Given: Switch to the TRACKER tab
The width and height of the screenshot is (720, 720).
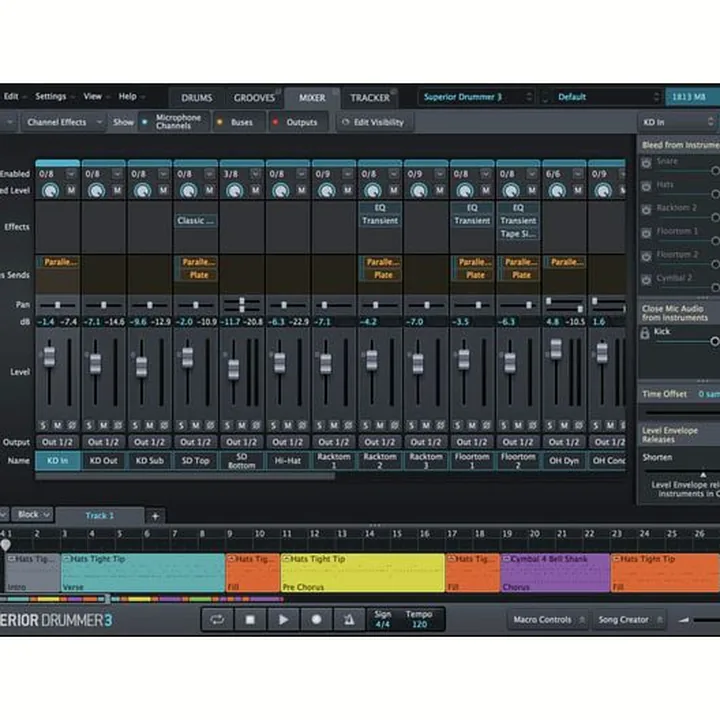Looking at the screenshot, I should (370, 98).
